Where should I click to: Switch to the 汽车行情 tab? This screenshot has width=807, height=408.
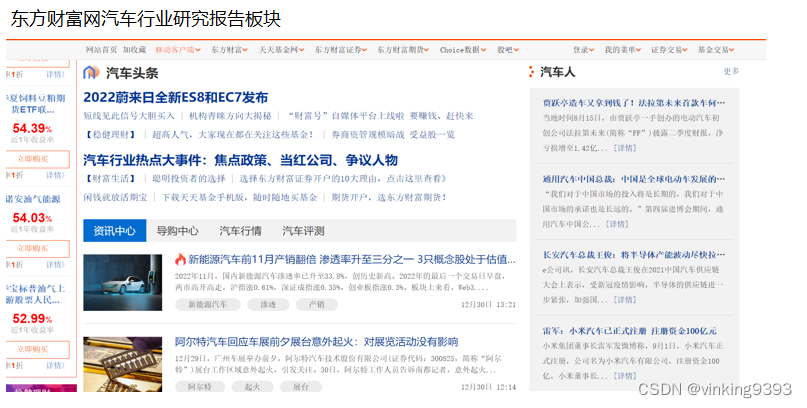(240, 230)
